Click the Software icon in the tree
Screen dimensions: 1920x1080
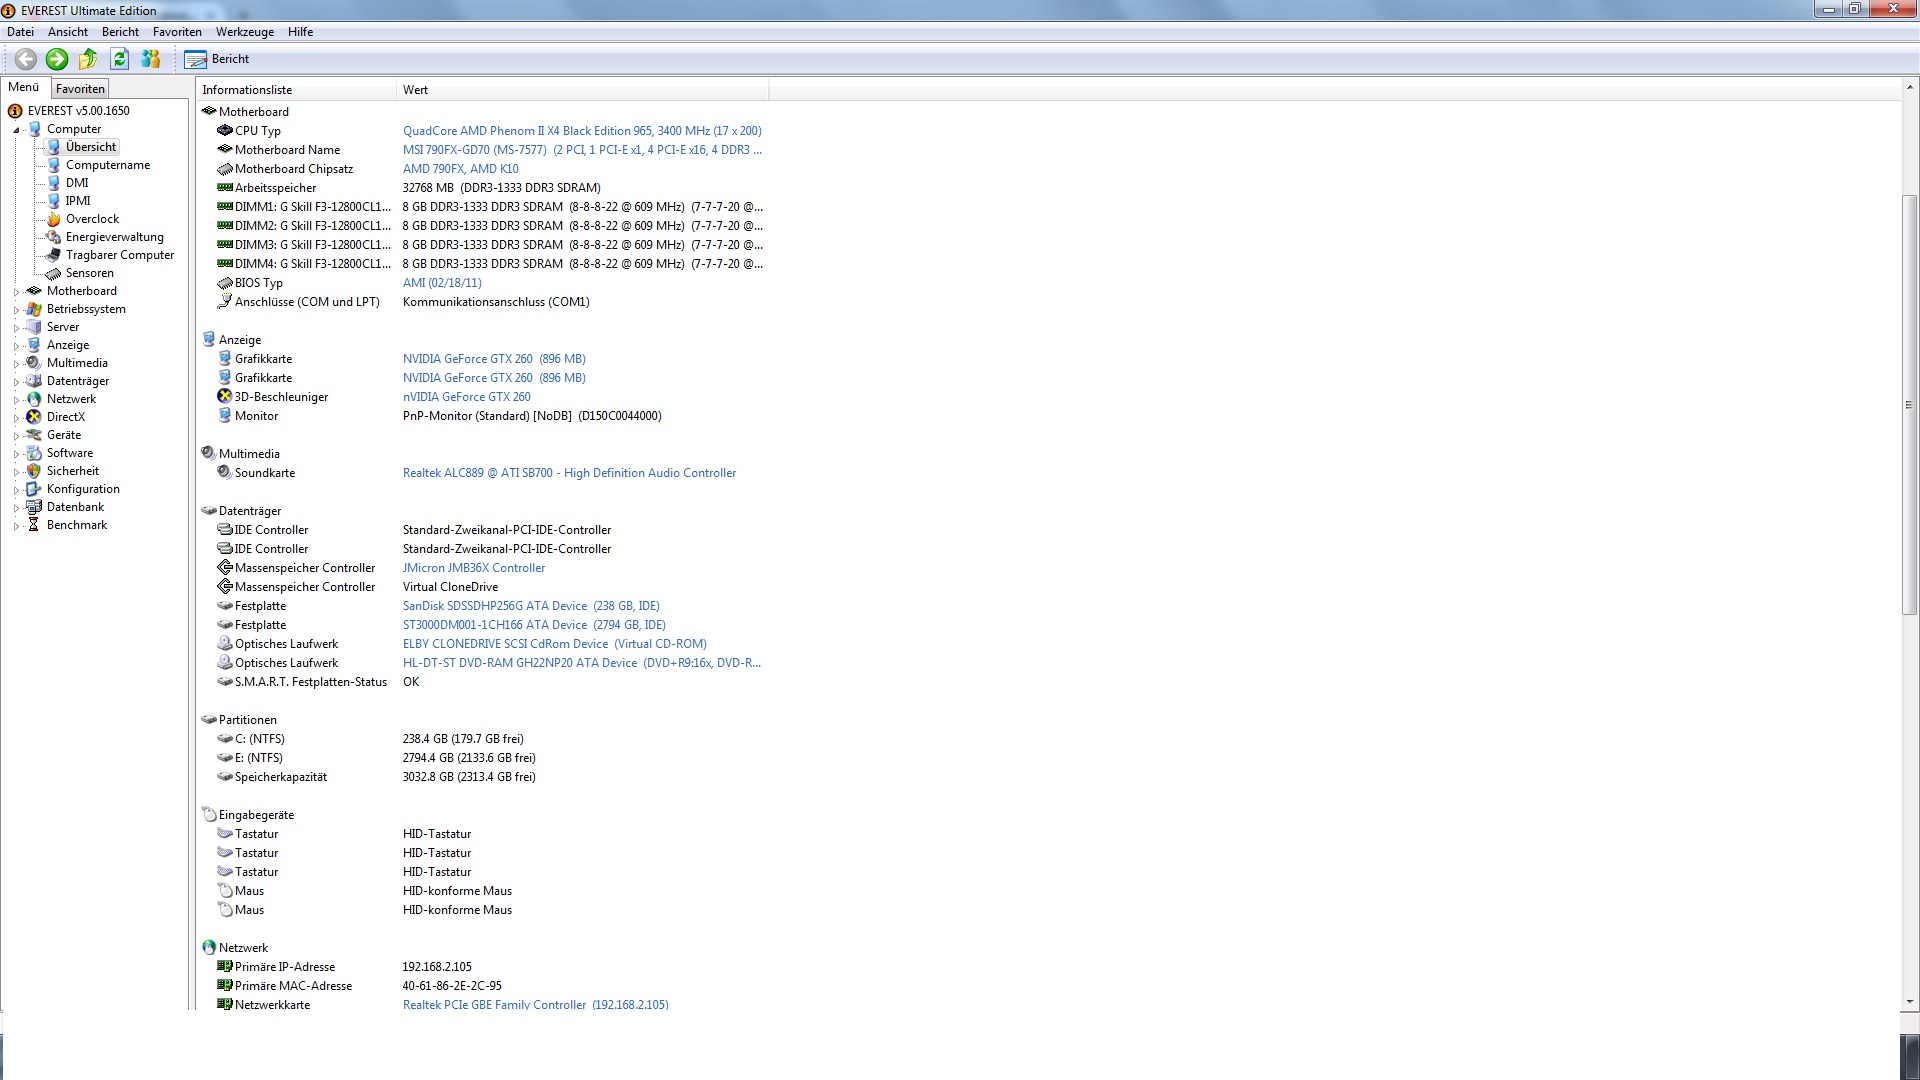(x=34, y=453)
